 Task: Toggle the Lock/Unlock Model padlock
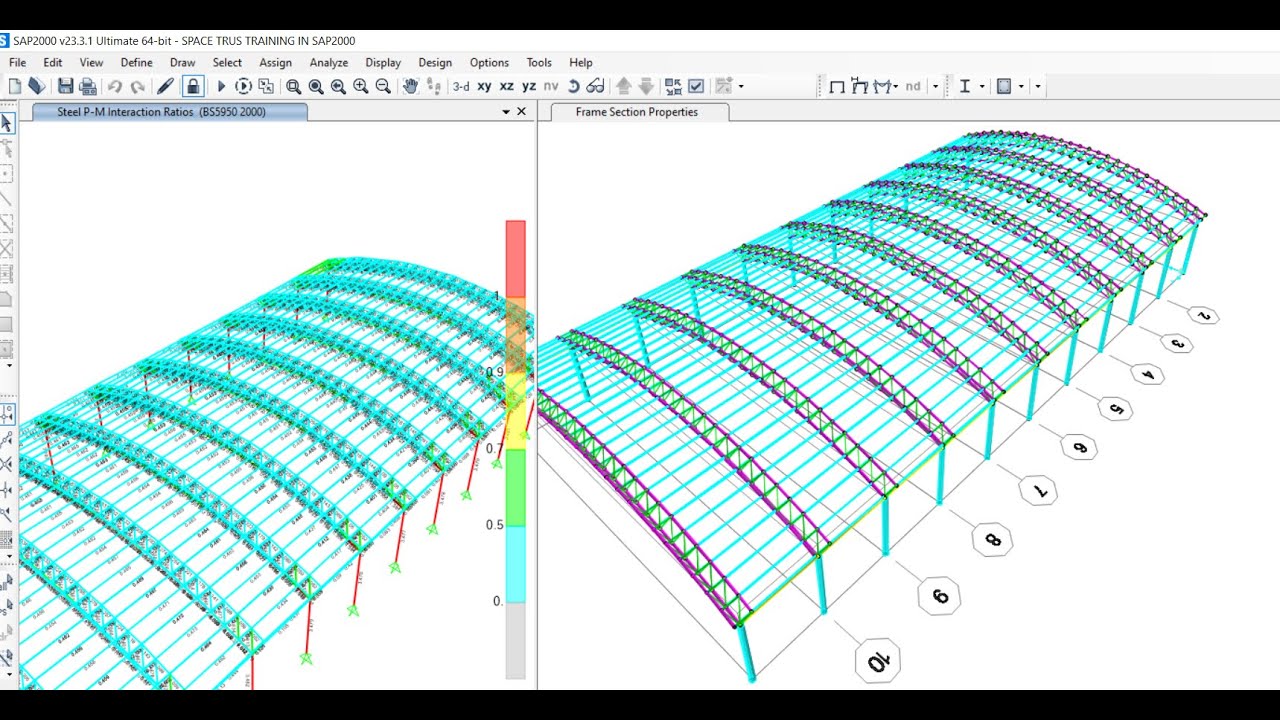(x=193, y=86)
